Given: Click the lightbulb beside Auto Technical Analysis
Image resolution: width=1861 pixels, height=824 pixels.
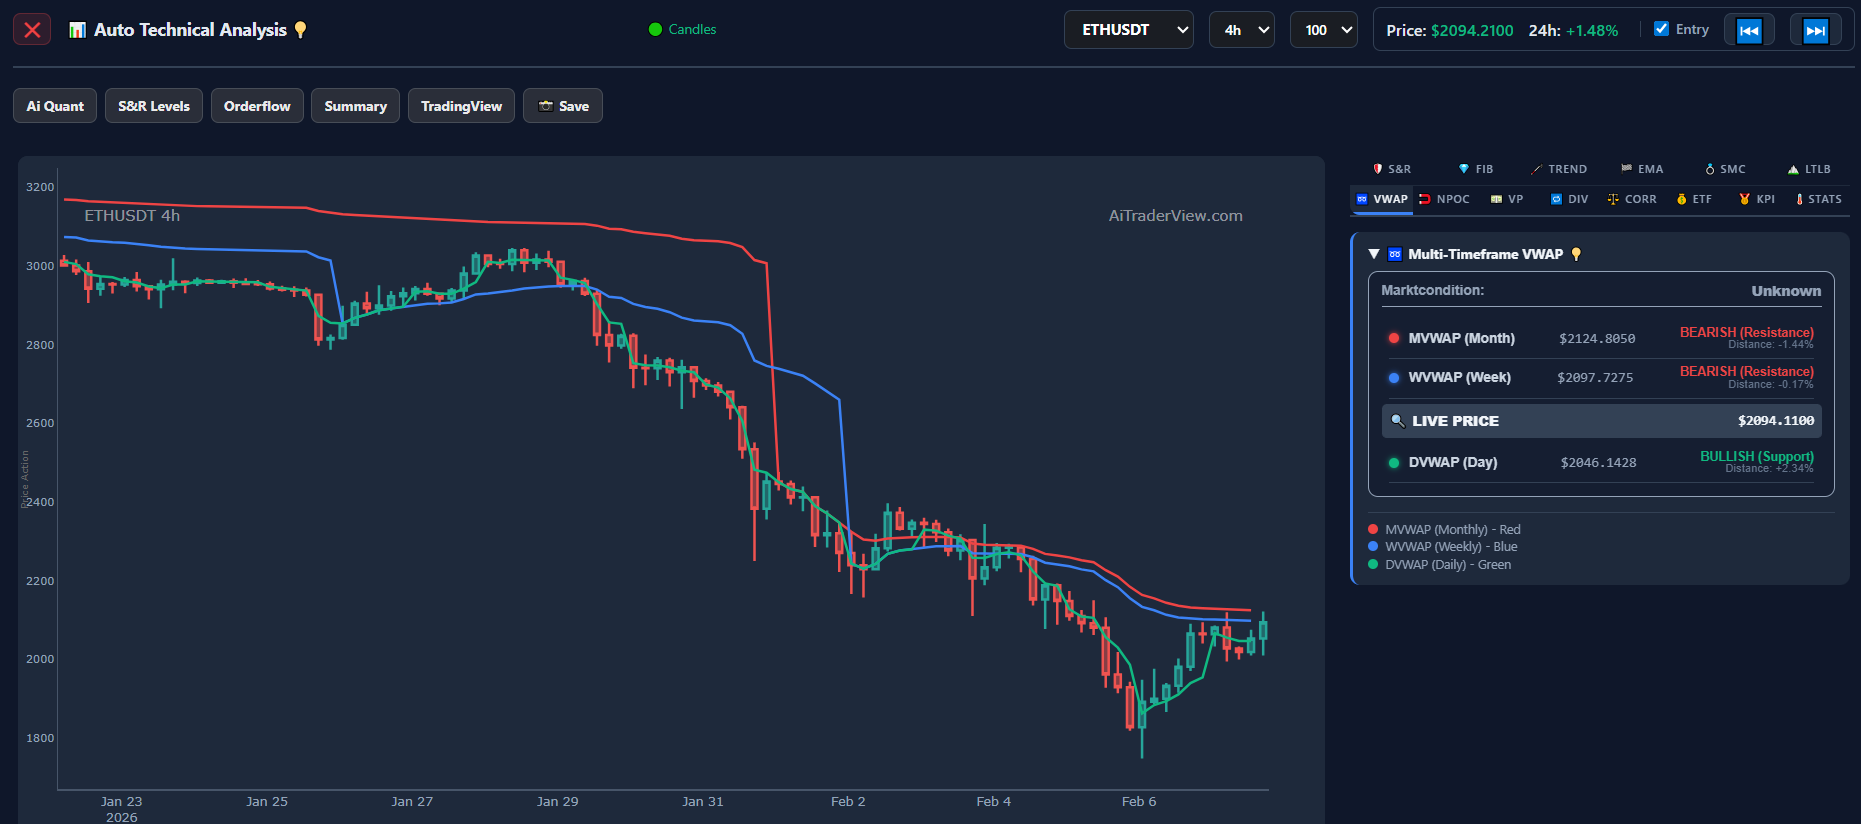Looking at the screenshot, I should click(x=300, y=30).
